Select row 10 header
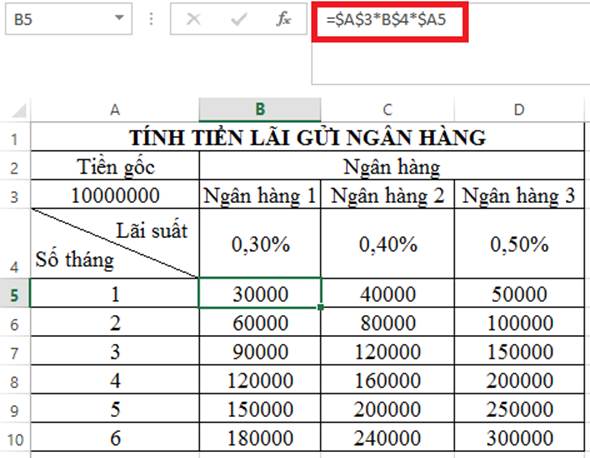 pos(15,438)
